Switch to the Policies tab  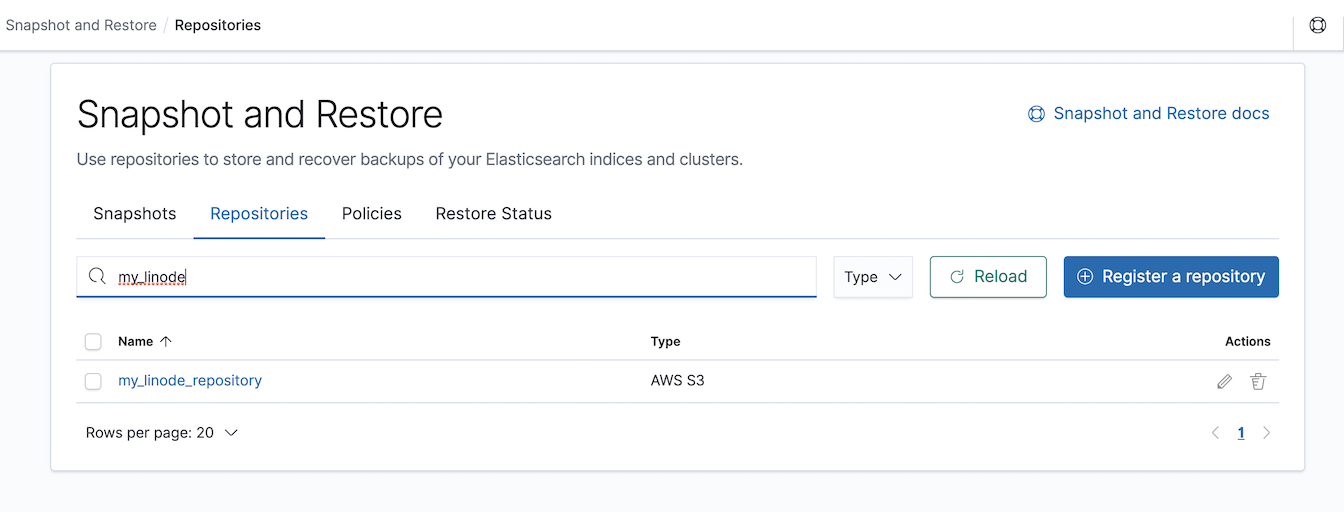[x=372, y=214]
